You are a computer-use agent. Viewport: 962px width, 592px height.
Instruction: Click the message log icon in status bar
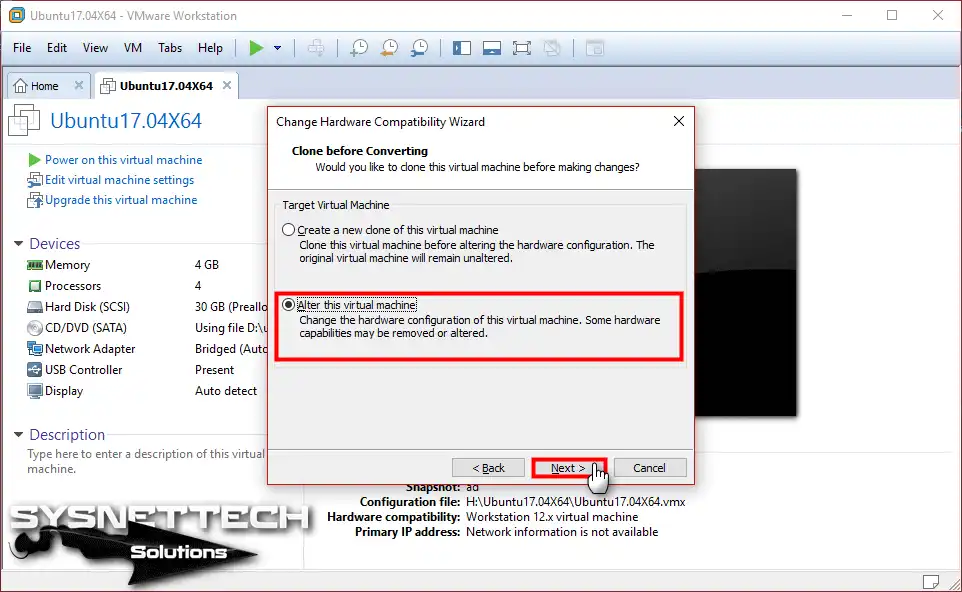(930, 581)
